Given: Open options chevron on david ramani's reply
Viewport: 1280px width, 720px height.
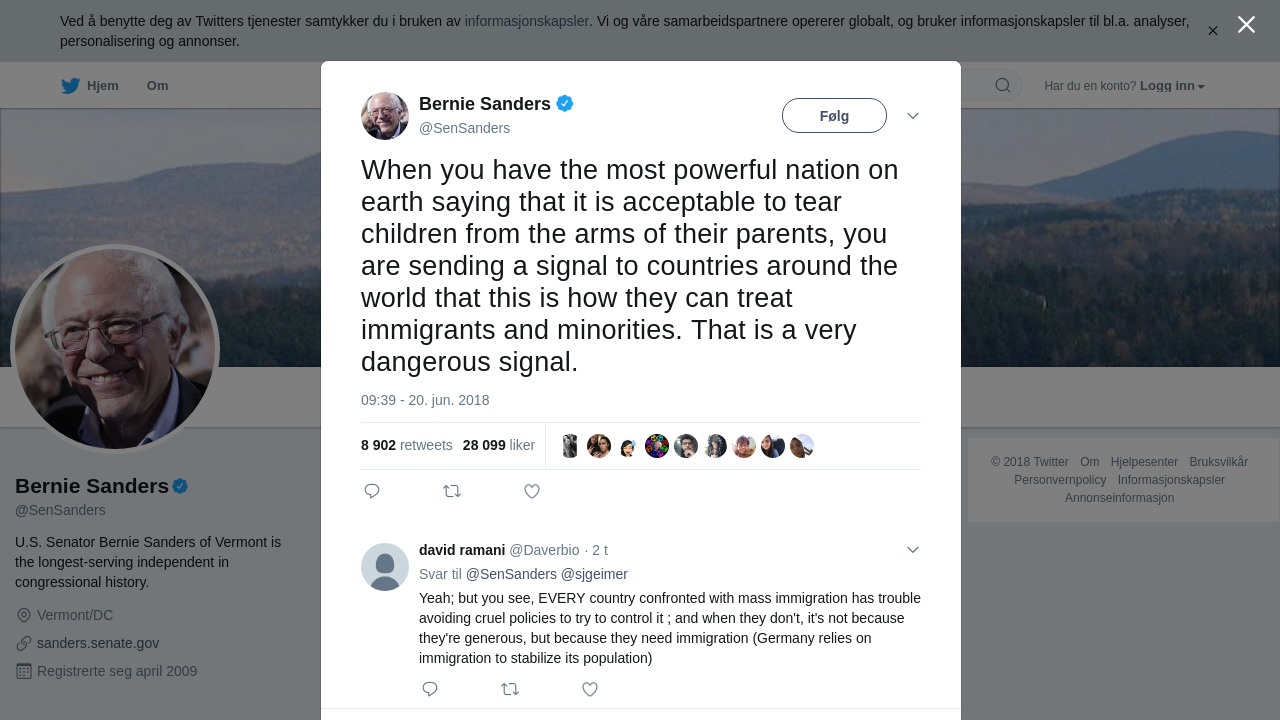Looking at the screenshot, I should (913, 550).
